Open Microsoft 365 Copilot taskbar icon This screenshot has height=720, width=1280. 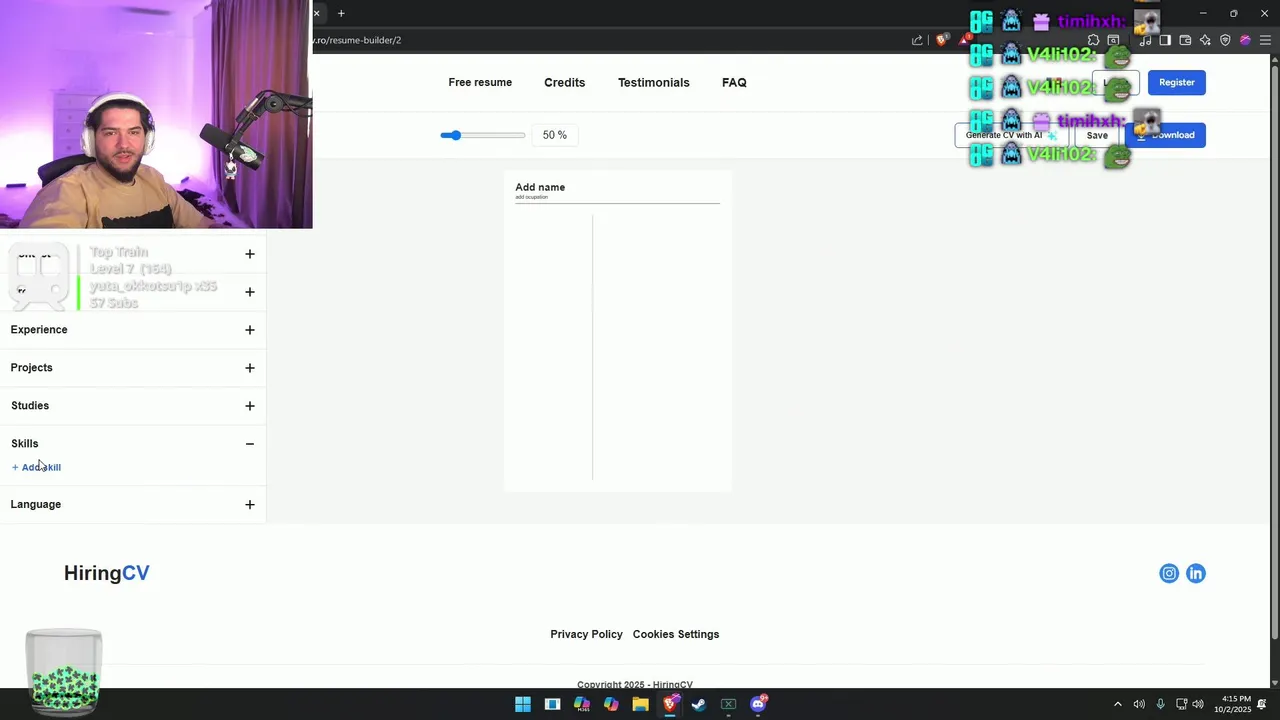click(582, 704)
